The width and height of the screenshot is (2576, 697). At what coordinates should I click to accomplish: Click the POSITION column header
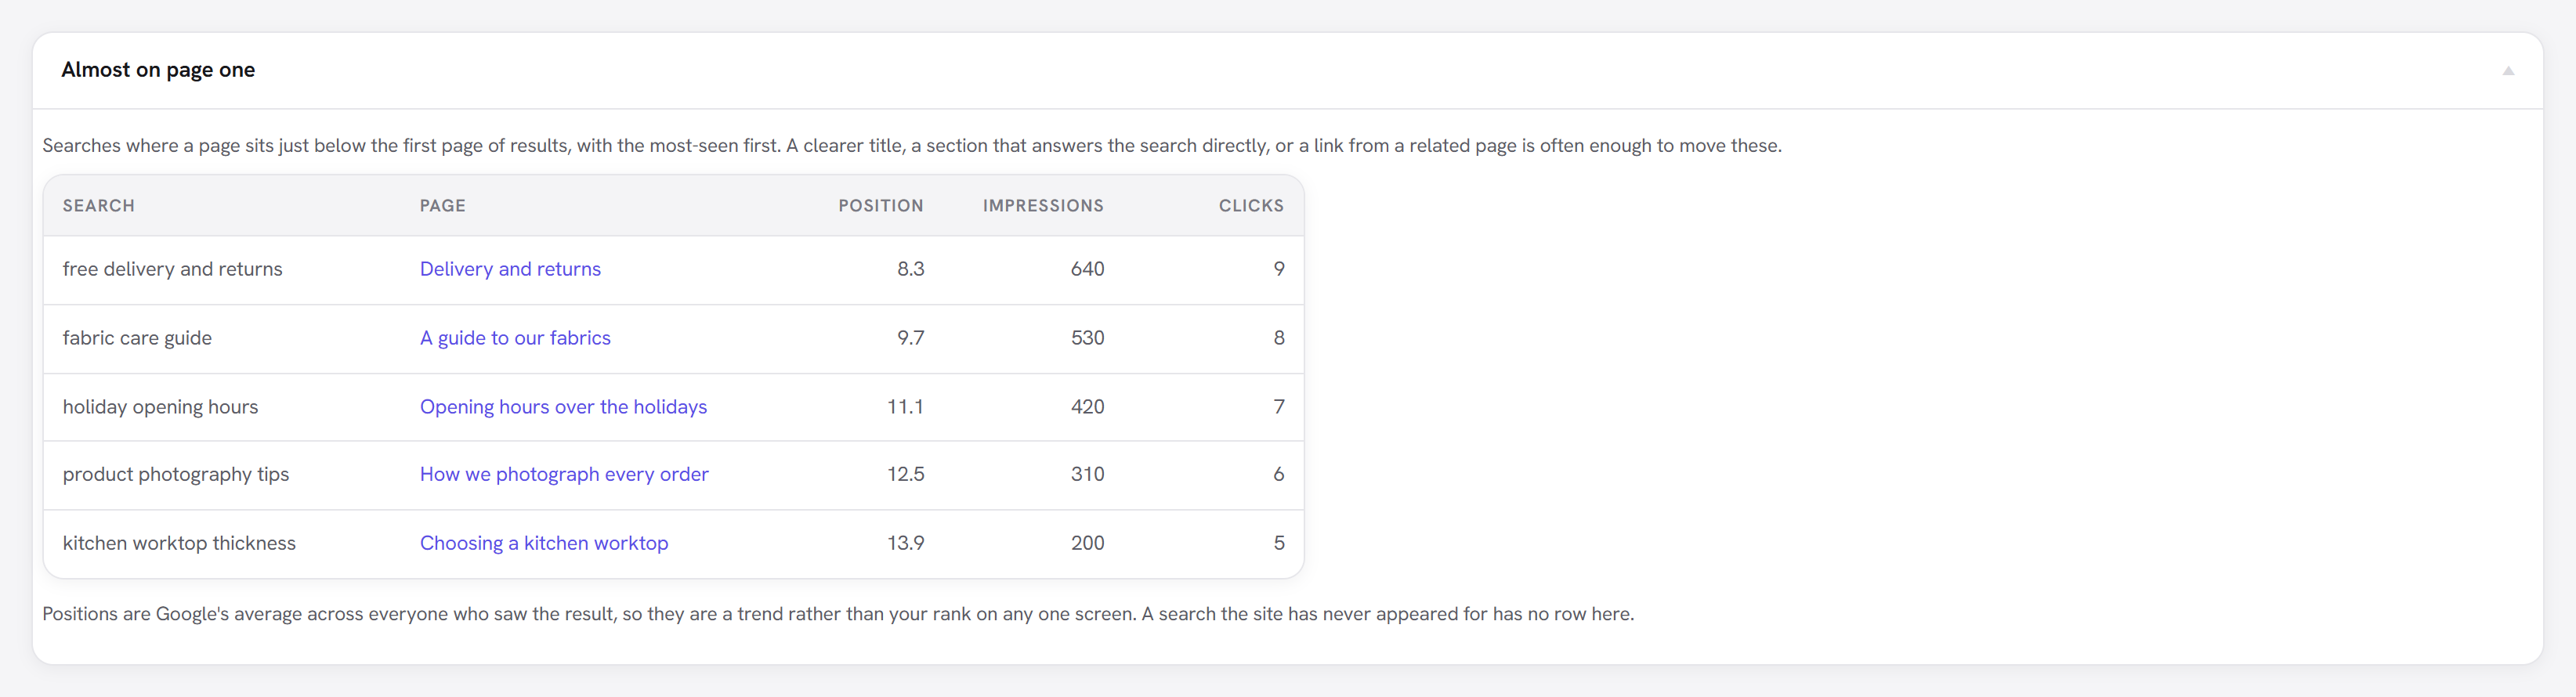pyautogui.click(x=881, y=205)
